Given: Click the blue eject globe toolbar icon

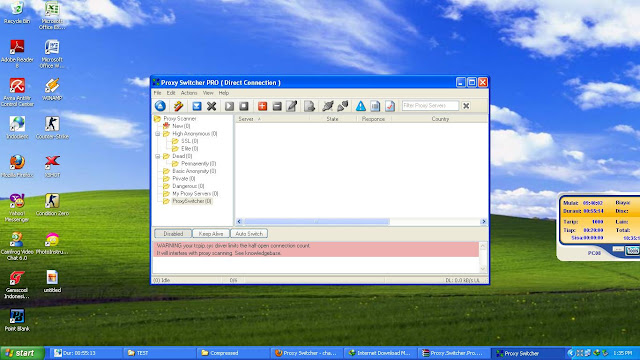Looking at the screenshot, I should (160, 106).
